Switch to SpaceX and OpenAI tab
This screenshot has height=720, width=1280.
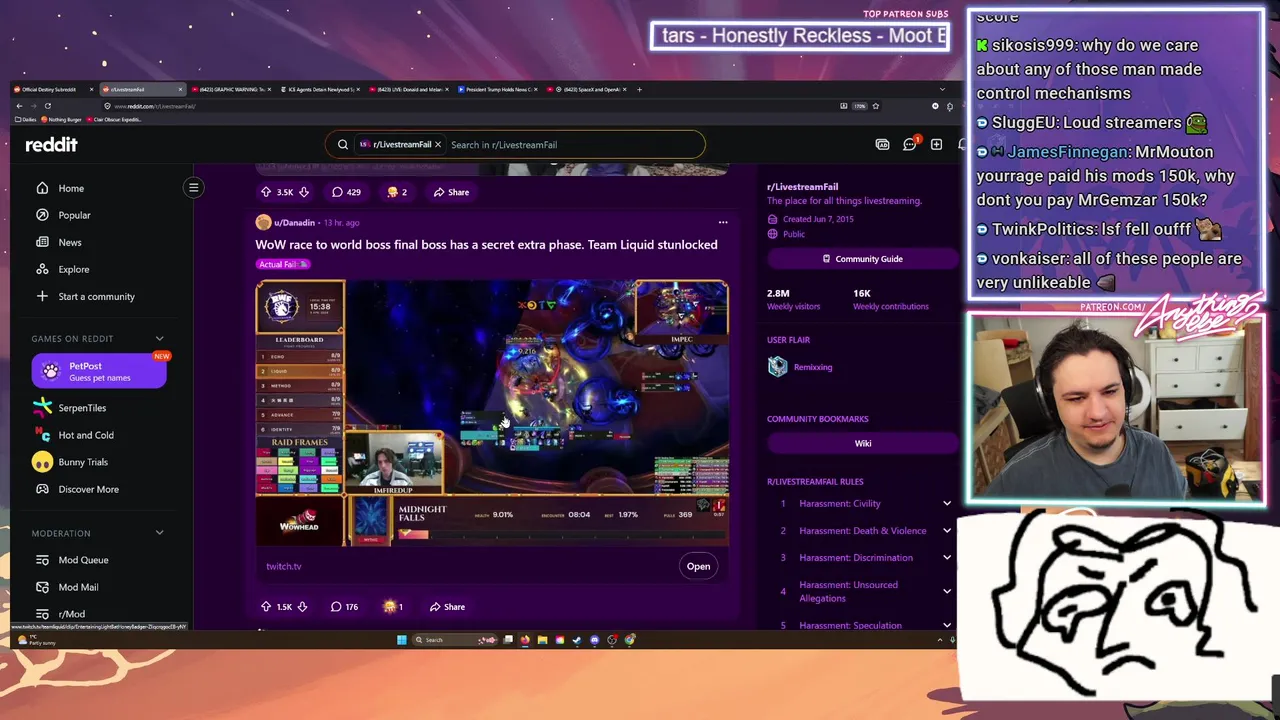click(586, 89)
